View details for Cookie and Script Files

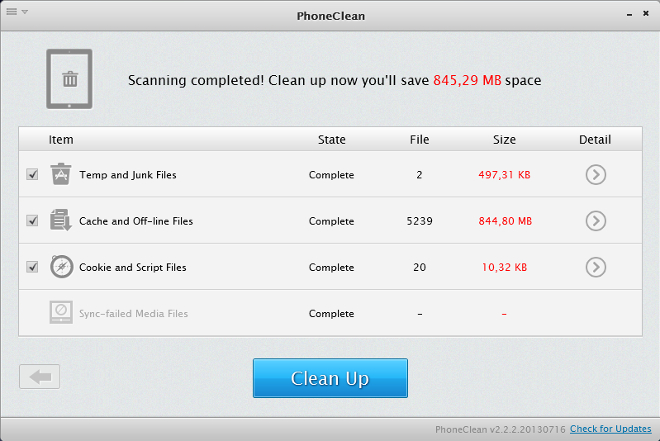[595, 267]
